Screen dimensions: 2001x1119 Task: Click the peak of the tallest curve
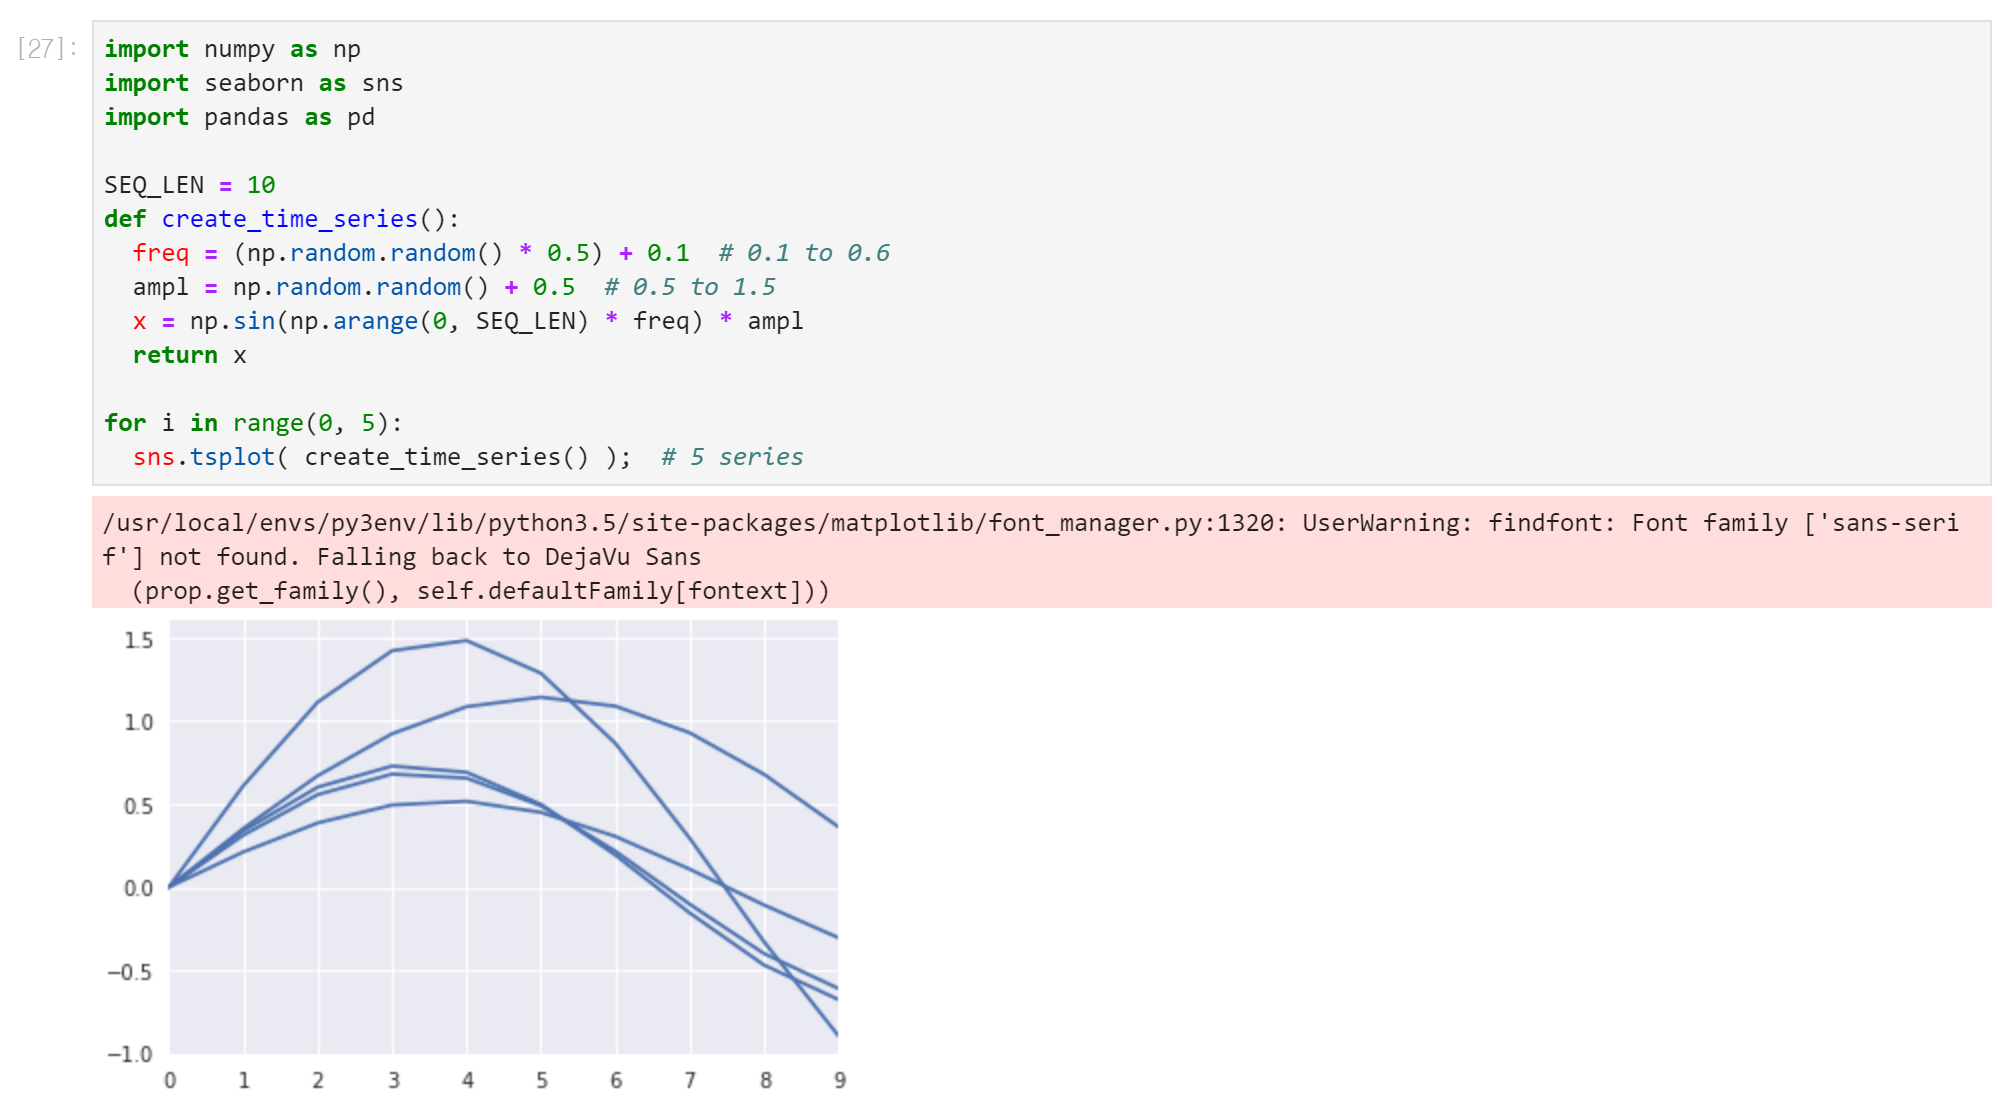pyautogui.click(x=467, y=641)
